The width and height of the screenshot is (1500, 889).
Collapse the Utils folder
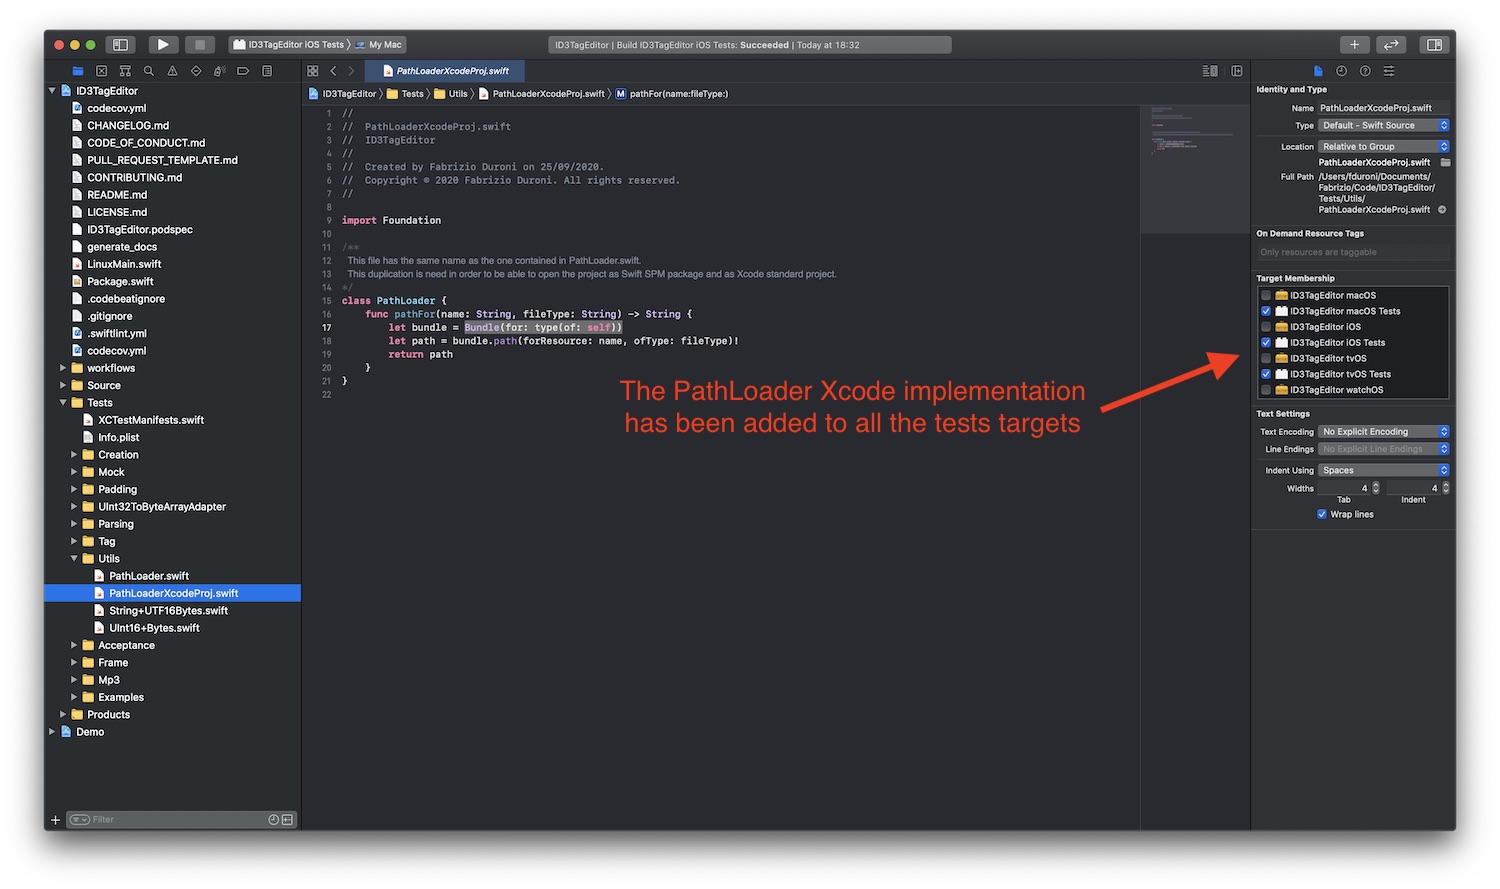click(x=74, y=559)
